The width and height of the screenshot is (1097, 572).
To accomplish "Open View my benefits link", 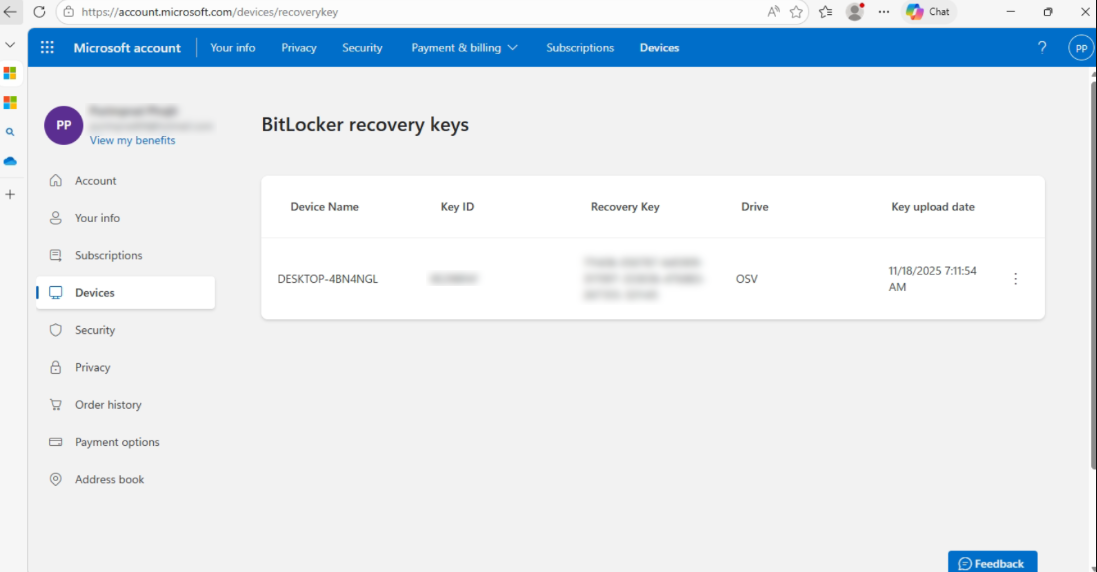I will pos(132,141).
